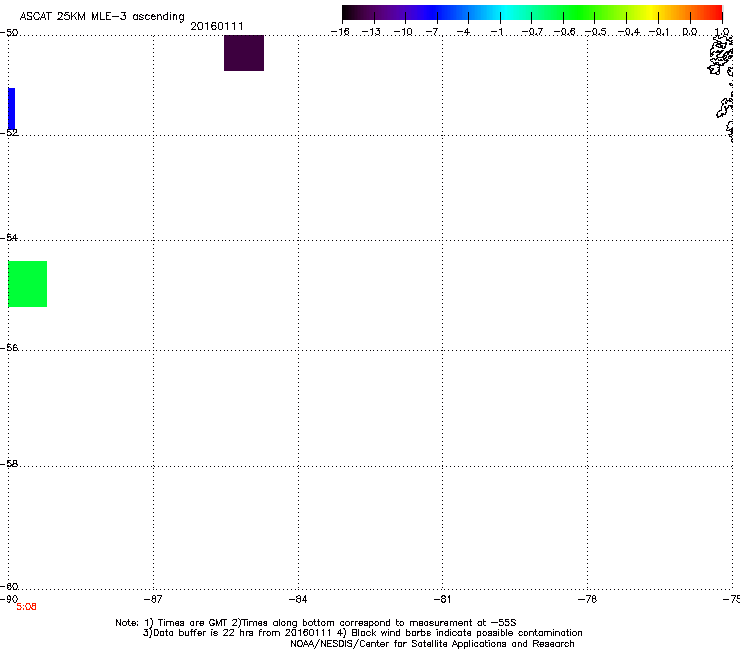
Task: Click the title 'ASCAT 25KM MLE-3 ascending'
Action: pos(102,16)
